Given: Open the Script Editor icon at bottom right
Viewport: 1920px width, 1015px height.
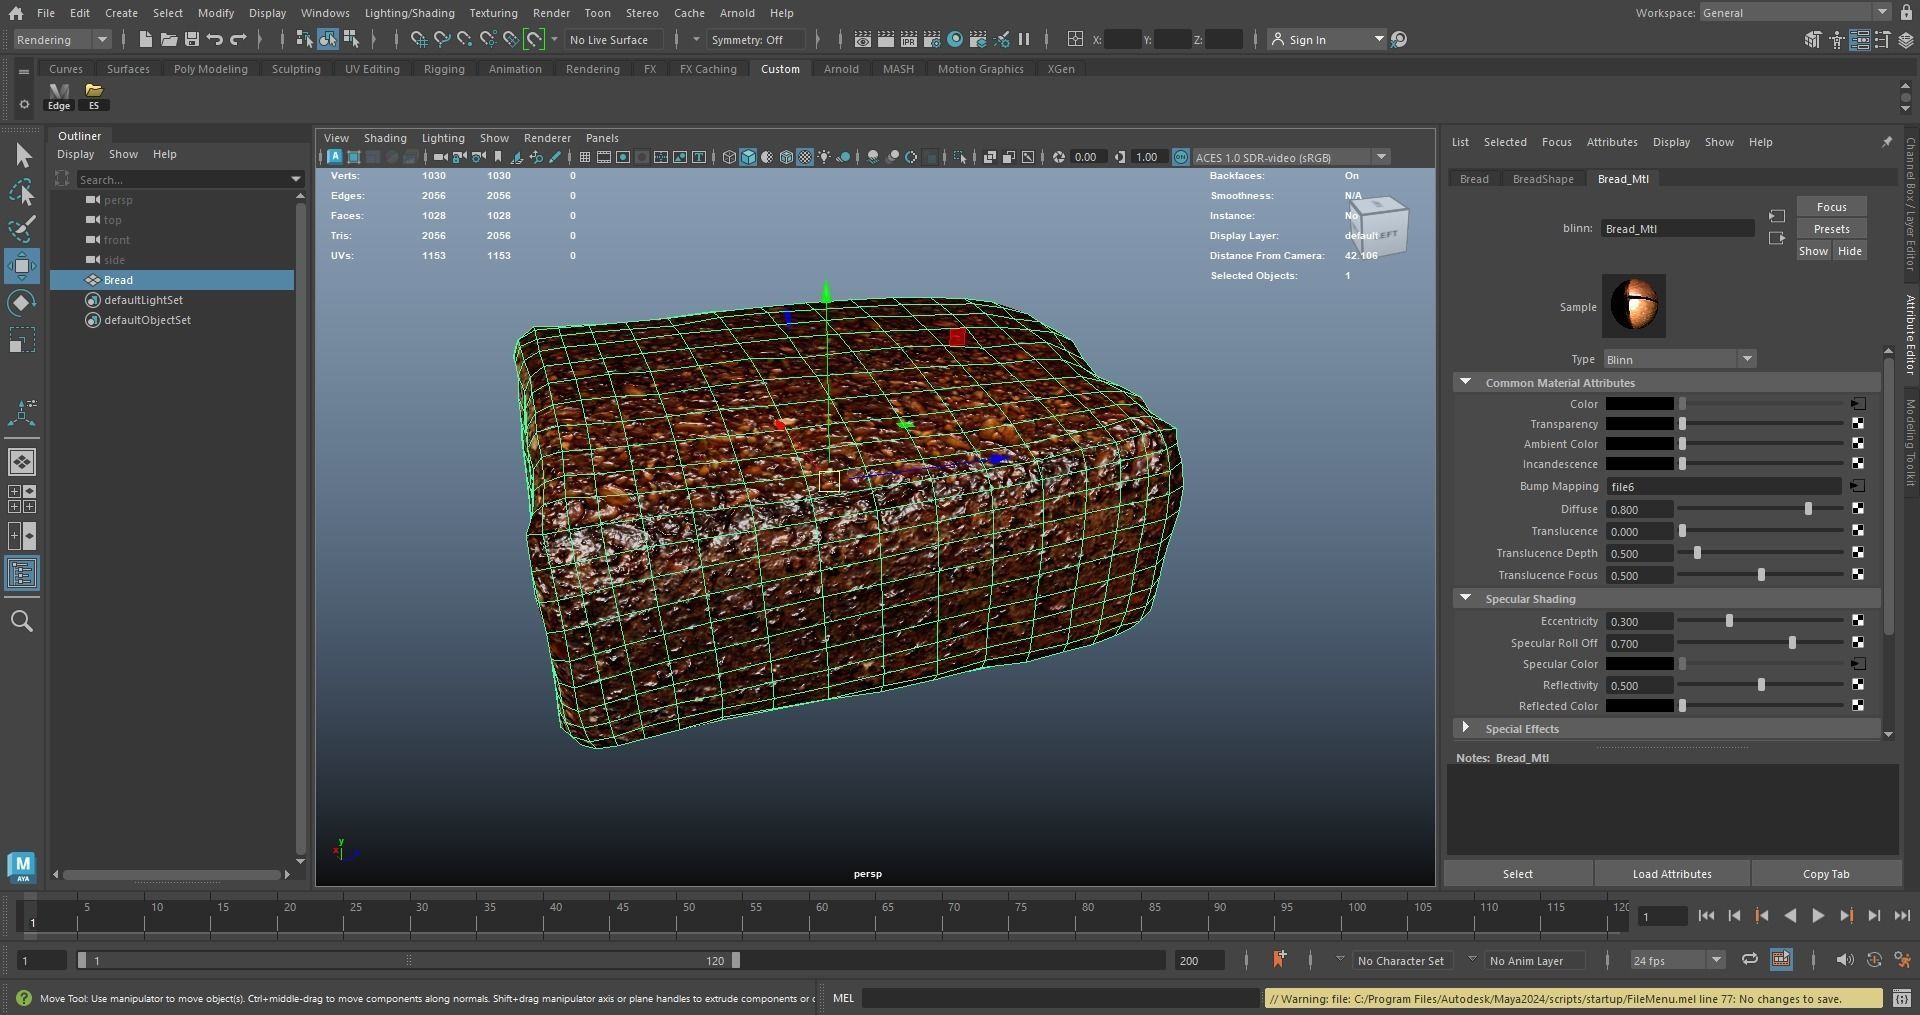Looking at the screenshot, I should click(x=1900, y=998).
